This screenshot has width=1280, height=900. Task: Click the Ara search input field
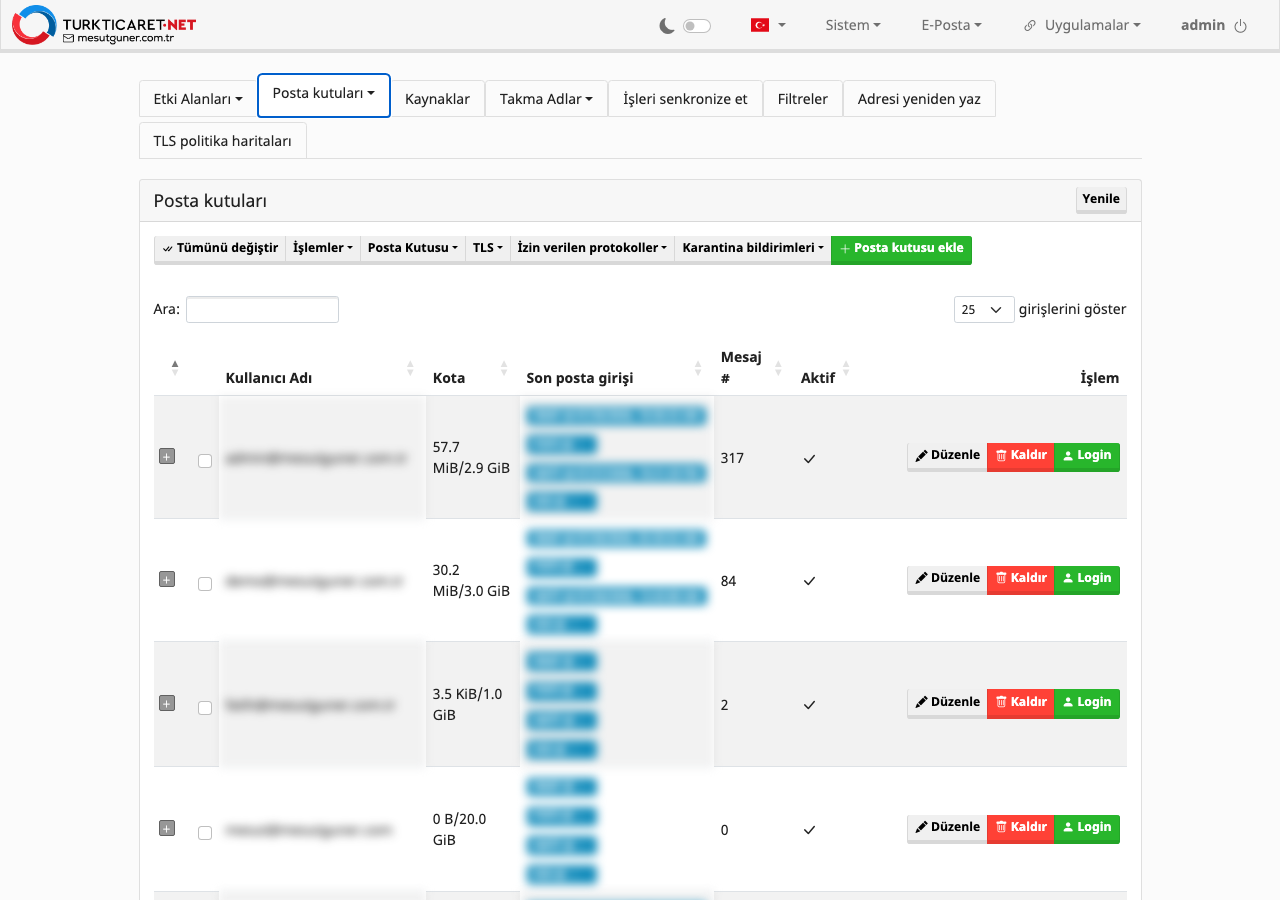click(x=262, y=310)
